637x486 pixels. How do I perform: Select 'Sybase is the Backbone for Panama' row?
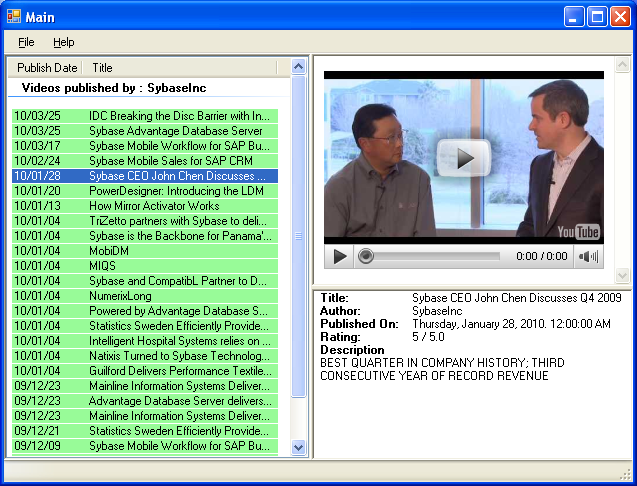pos(145,236)
